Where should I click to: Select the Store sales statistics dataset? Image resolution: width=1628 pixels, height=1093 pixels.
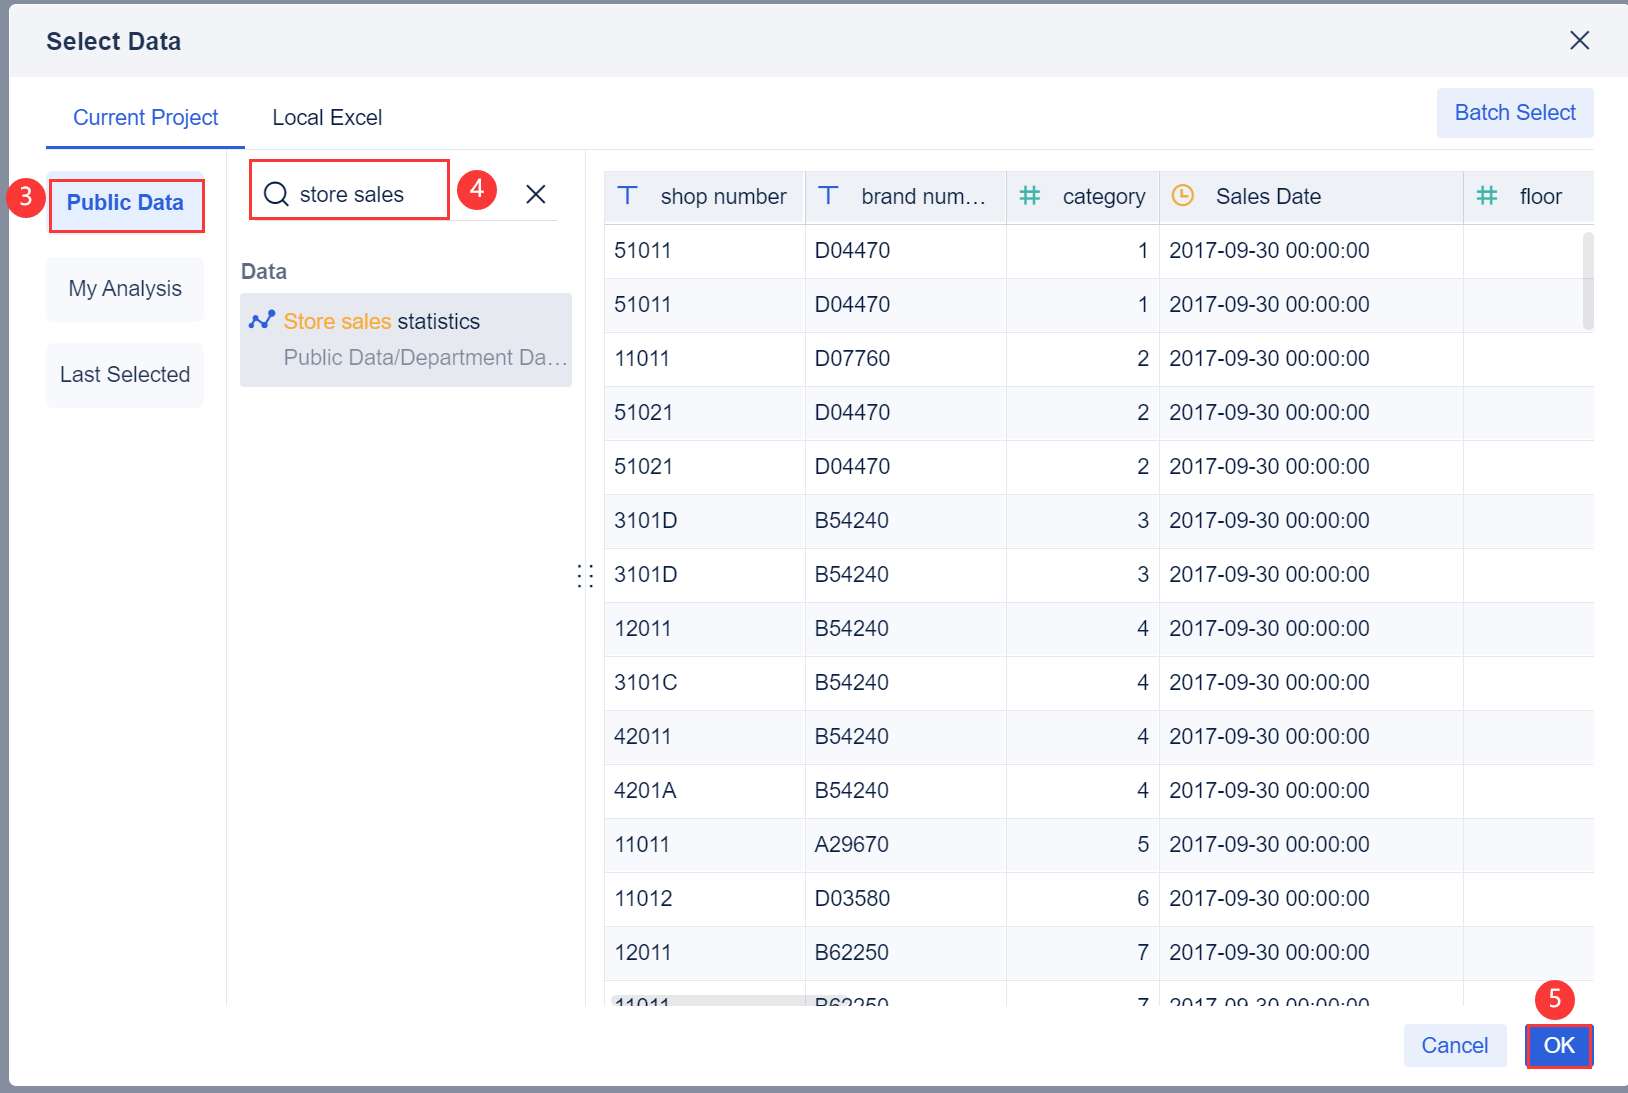(382, 320)
